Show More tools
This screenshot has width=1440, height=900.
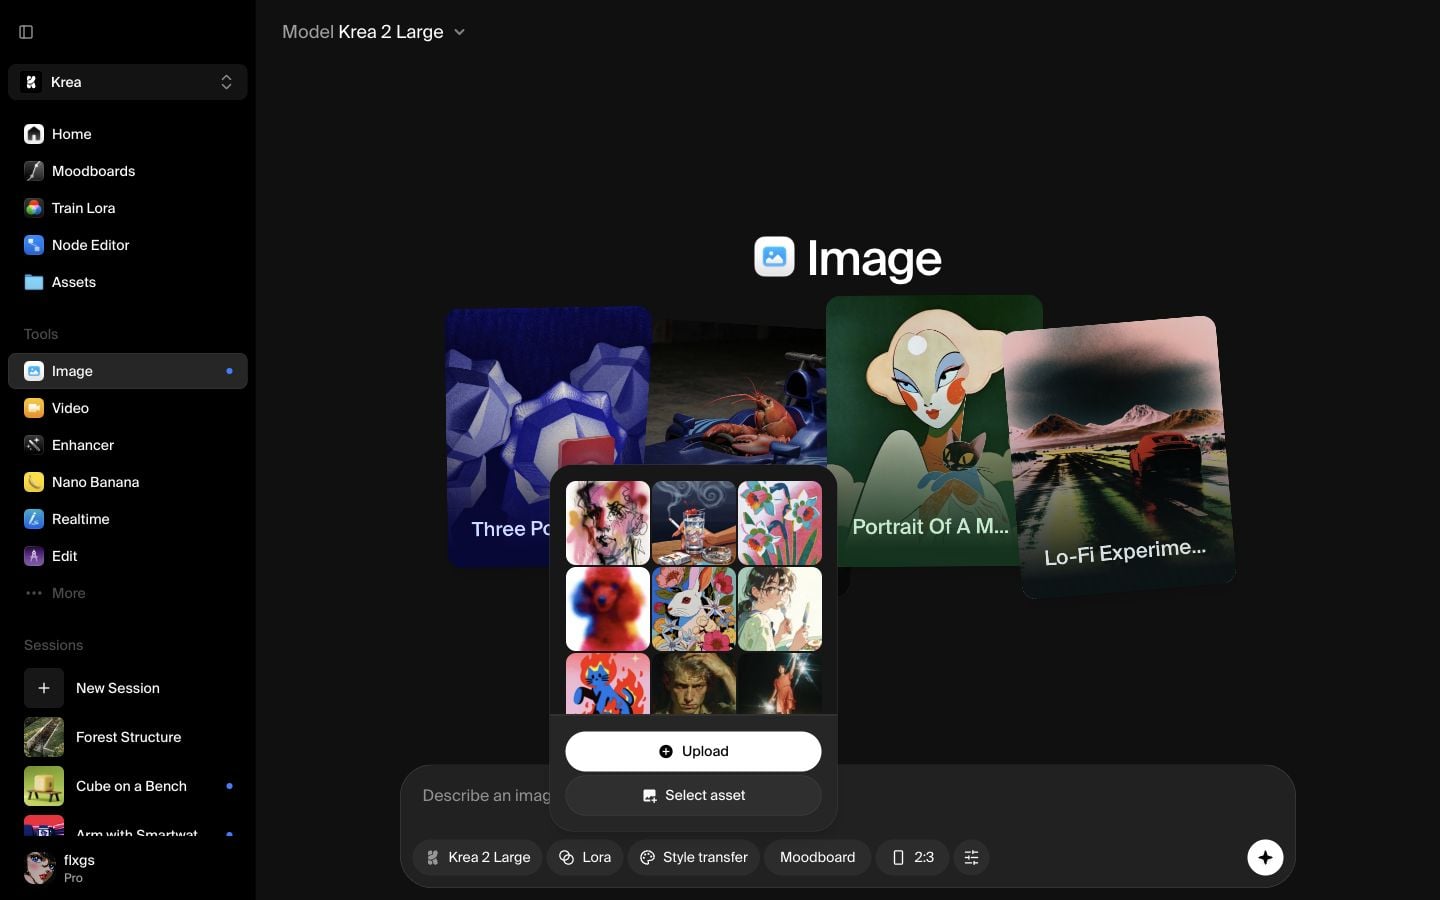click(128, 593)
